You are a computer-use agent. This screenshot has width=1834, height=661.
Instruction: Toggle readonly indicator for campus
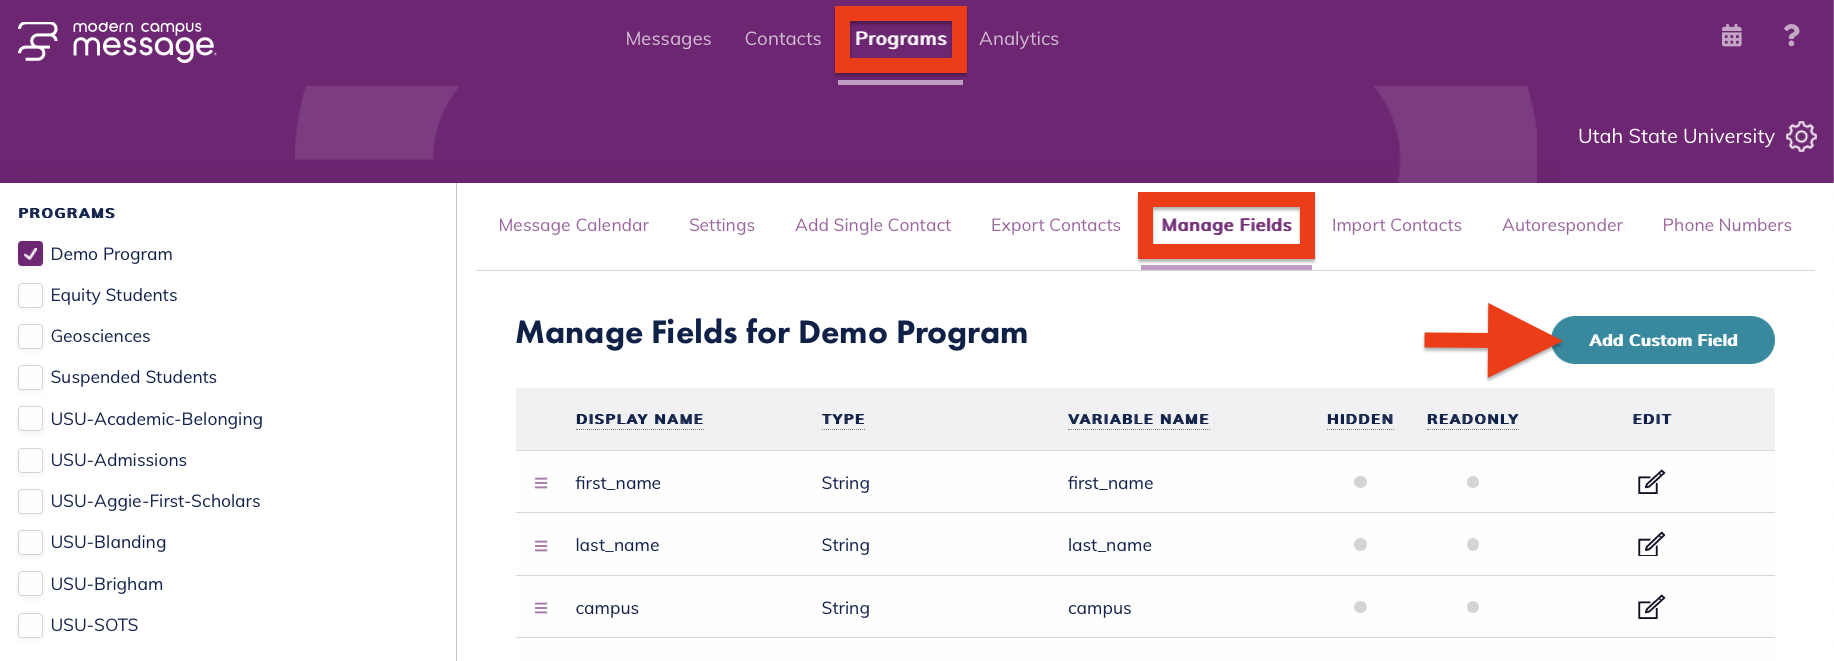coord(1473,607)
